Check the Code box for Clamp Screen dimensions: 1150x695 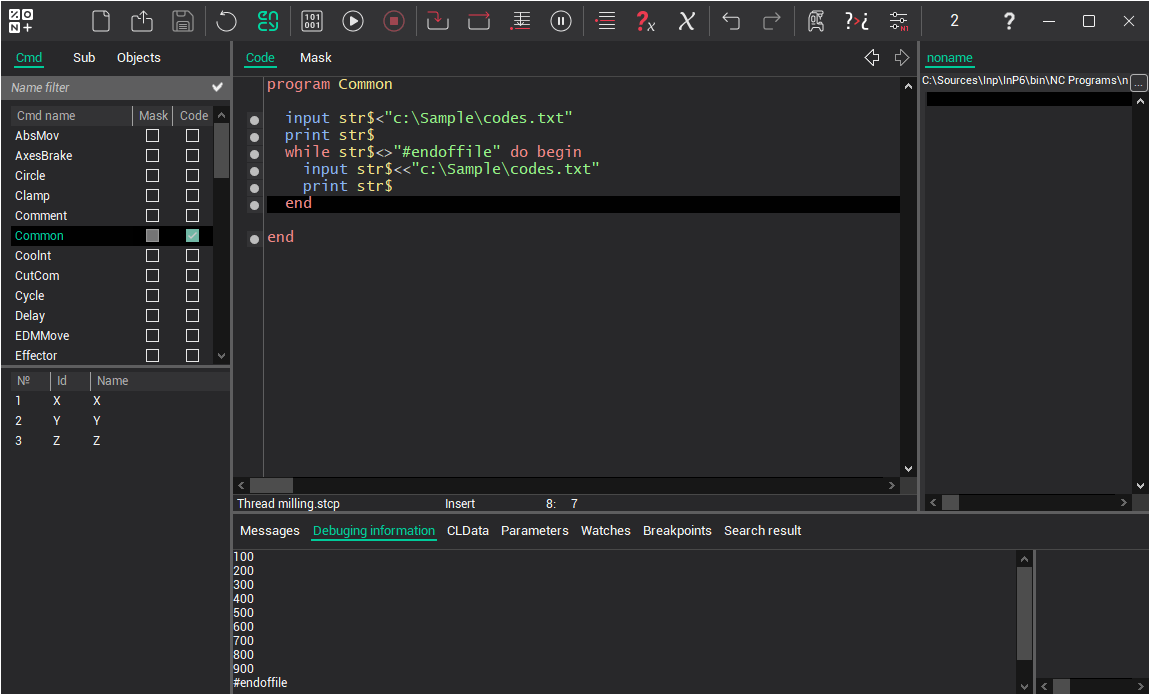click(x=192, y=196)
